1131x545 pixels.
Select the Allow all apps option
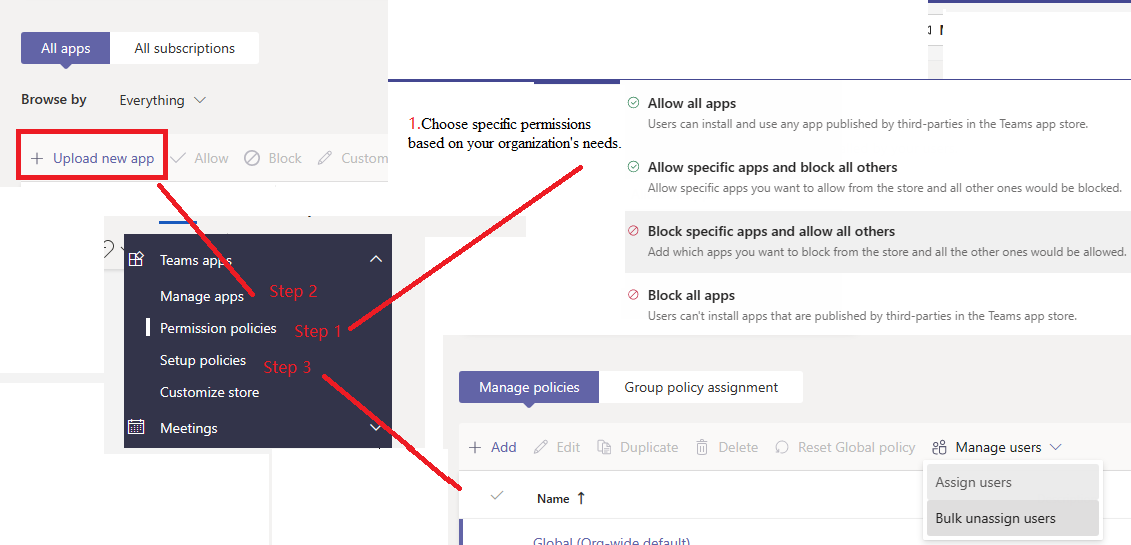click(866, 113)
